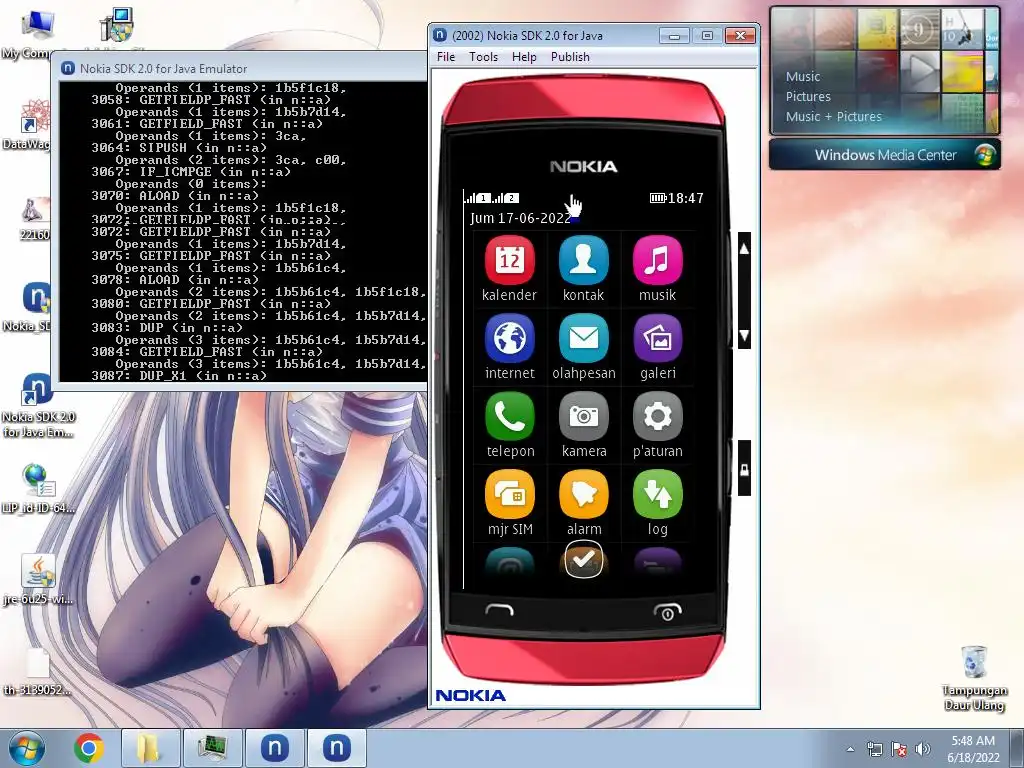Open olahpesan messaging icon
1024x768 pixels.
pos(583,338)
